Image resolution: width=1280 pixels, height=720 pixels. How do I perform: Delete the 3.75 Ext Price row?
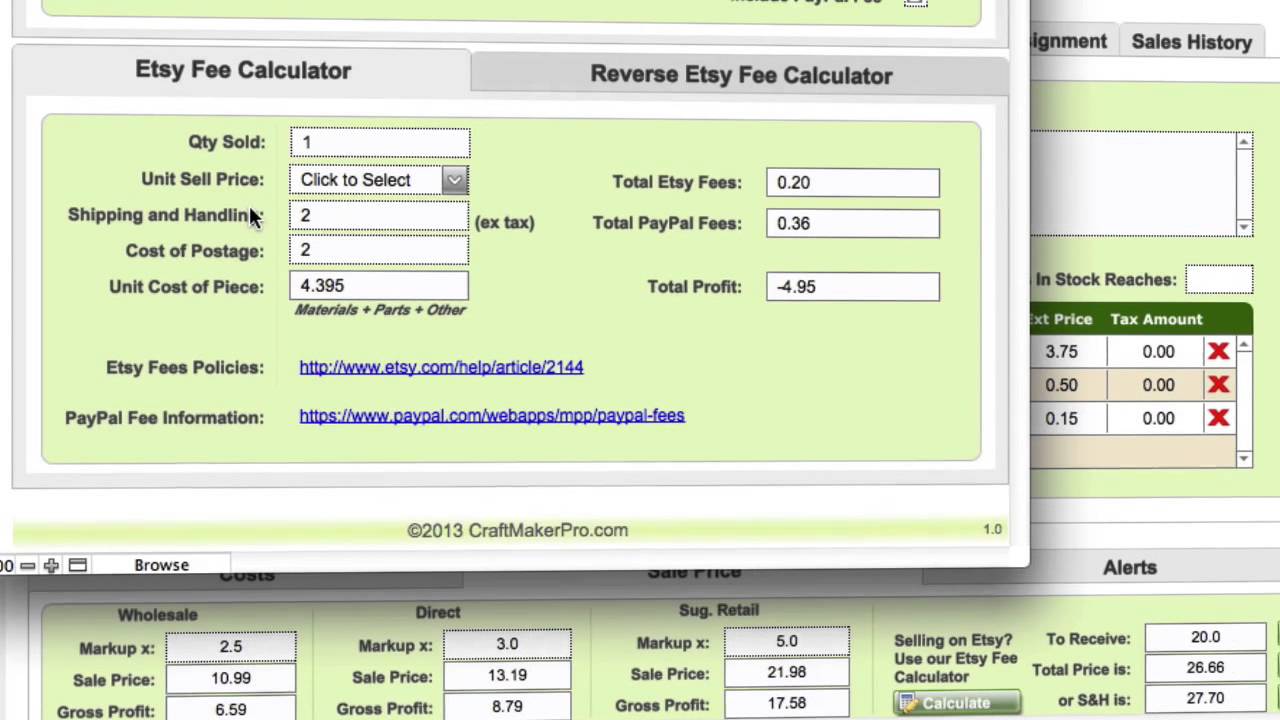[x=1218, y=351]
